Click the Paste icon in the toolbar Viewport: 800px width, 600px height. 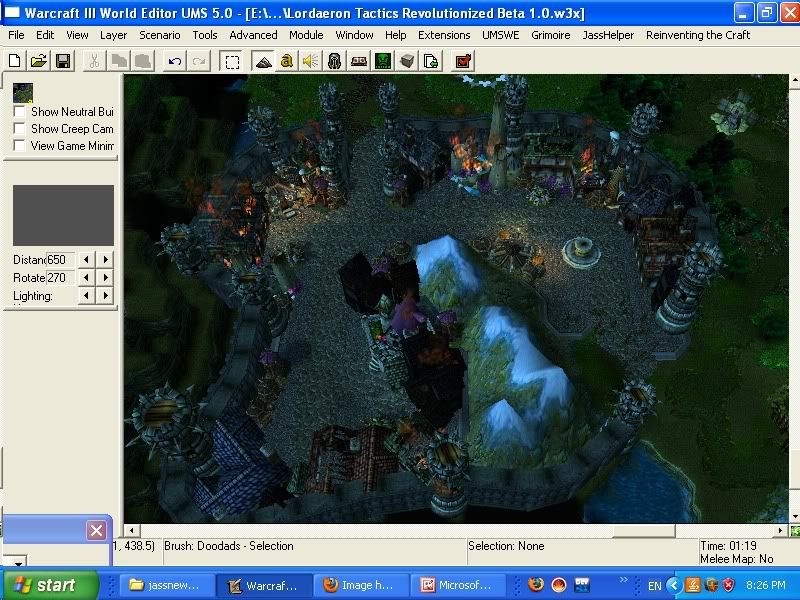[143, 61]
